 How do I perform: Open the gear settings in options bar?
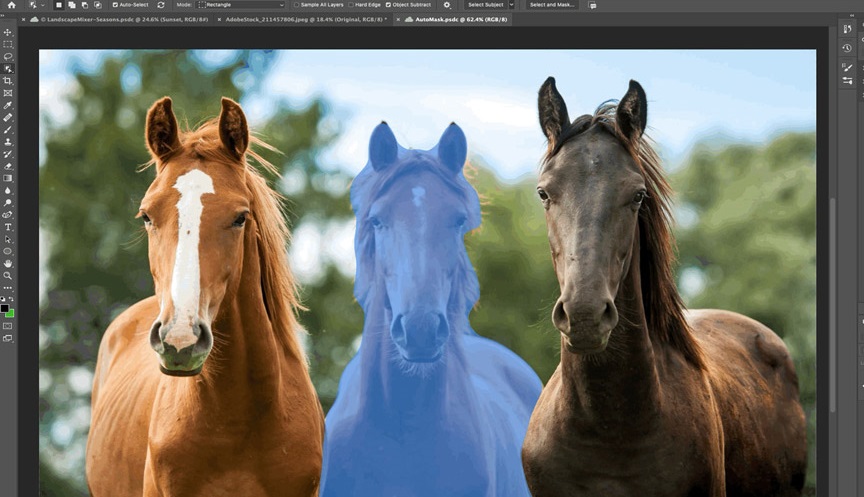(447, 5)
